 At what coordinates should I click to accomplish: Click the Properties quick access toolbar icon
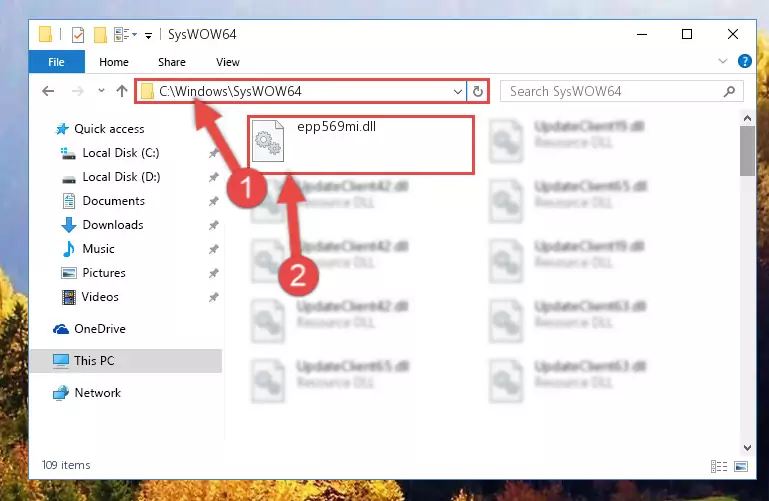coord(77,35)
